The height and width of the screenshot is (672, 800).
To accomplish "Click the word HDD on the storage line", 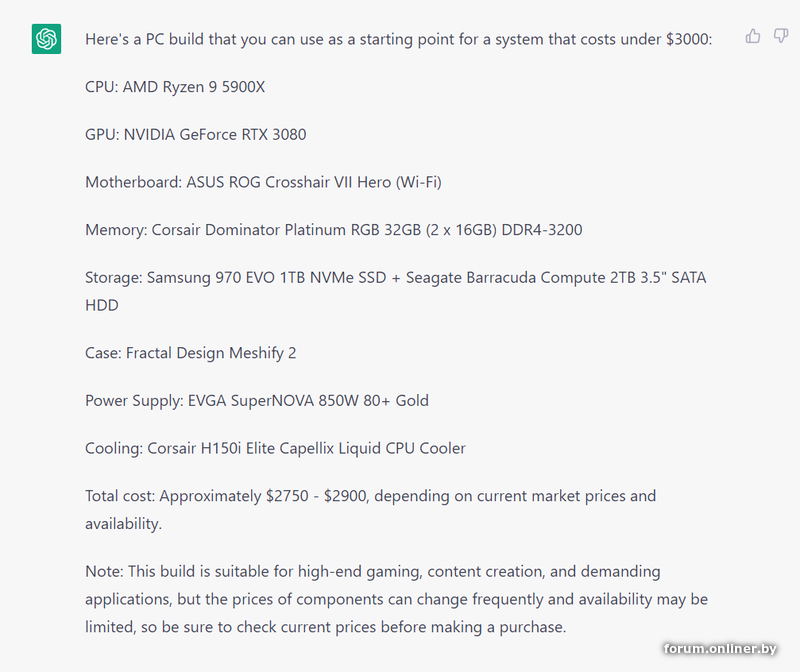I will pyautogui.click(x=102, y=305).
